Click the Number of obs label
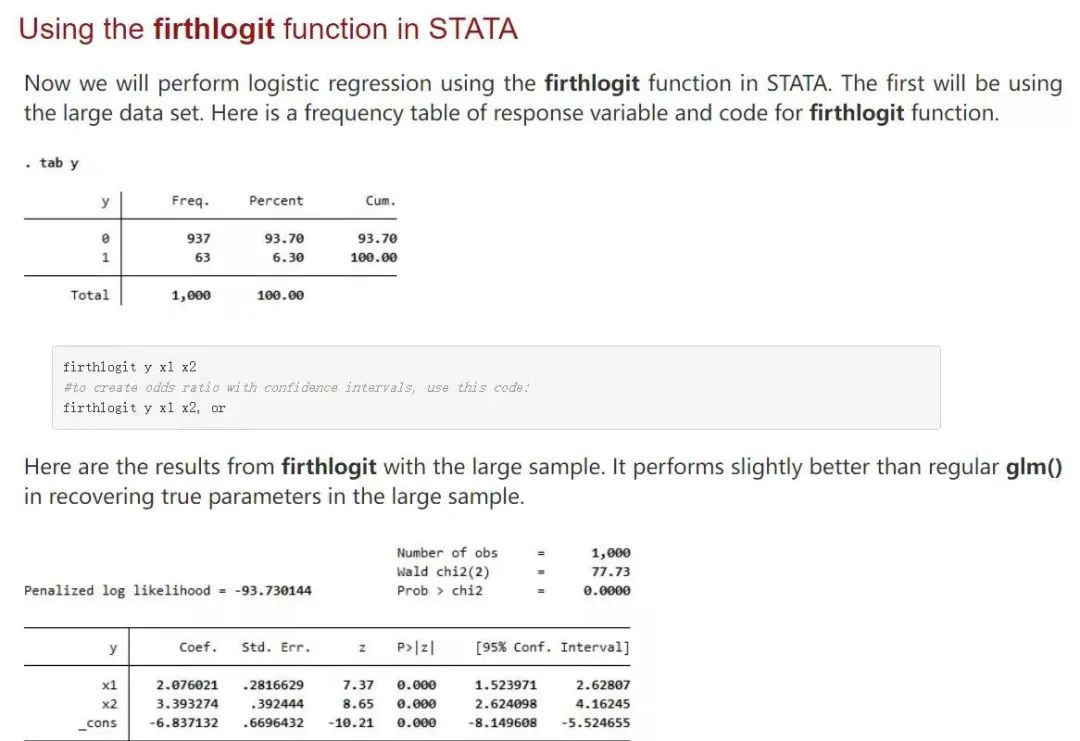 447,552
